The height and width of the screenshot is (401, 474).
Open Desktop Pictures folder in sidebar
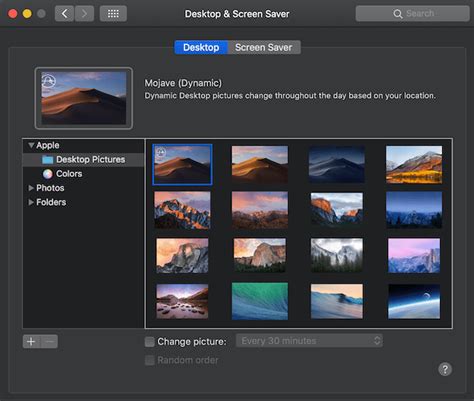click(x=83, y=159)
